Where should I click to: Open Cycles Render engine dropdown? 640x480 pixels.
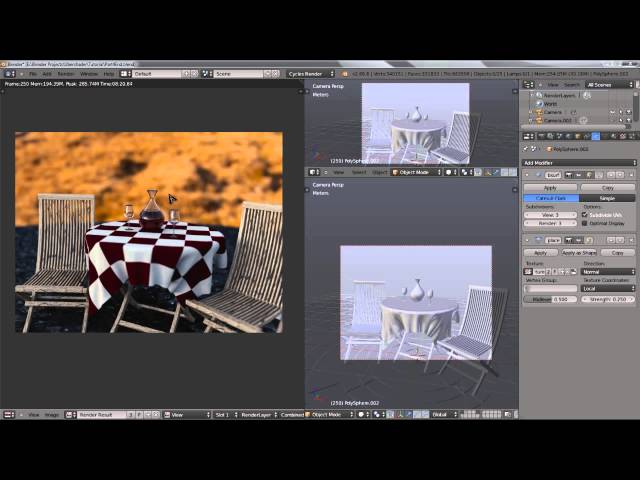(309, 73)
